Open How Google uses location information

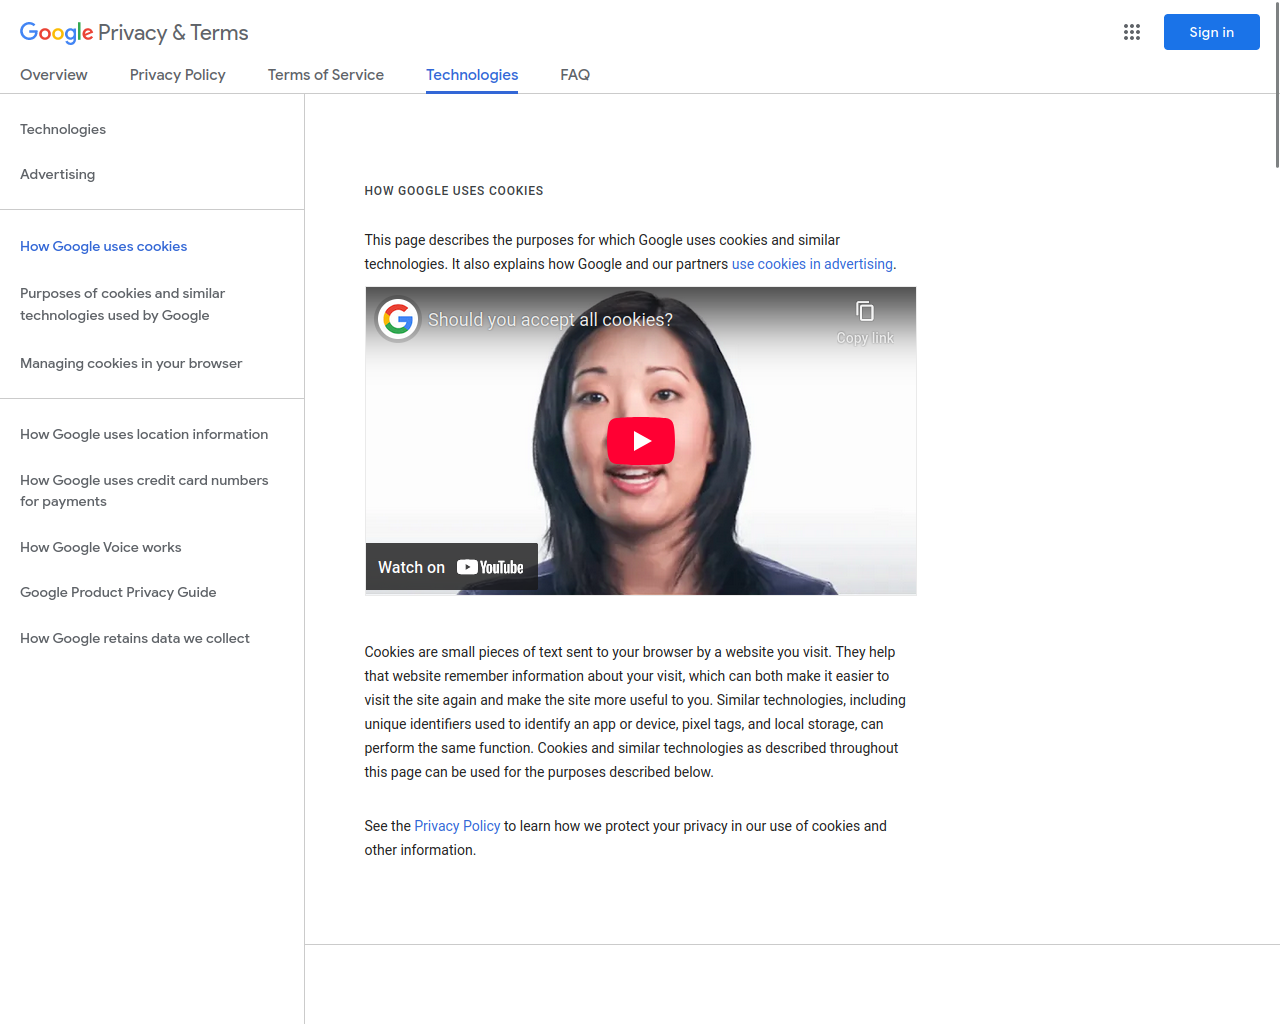click(144, 434)
